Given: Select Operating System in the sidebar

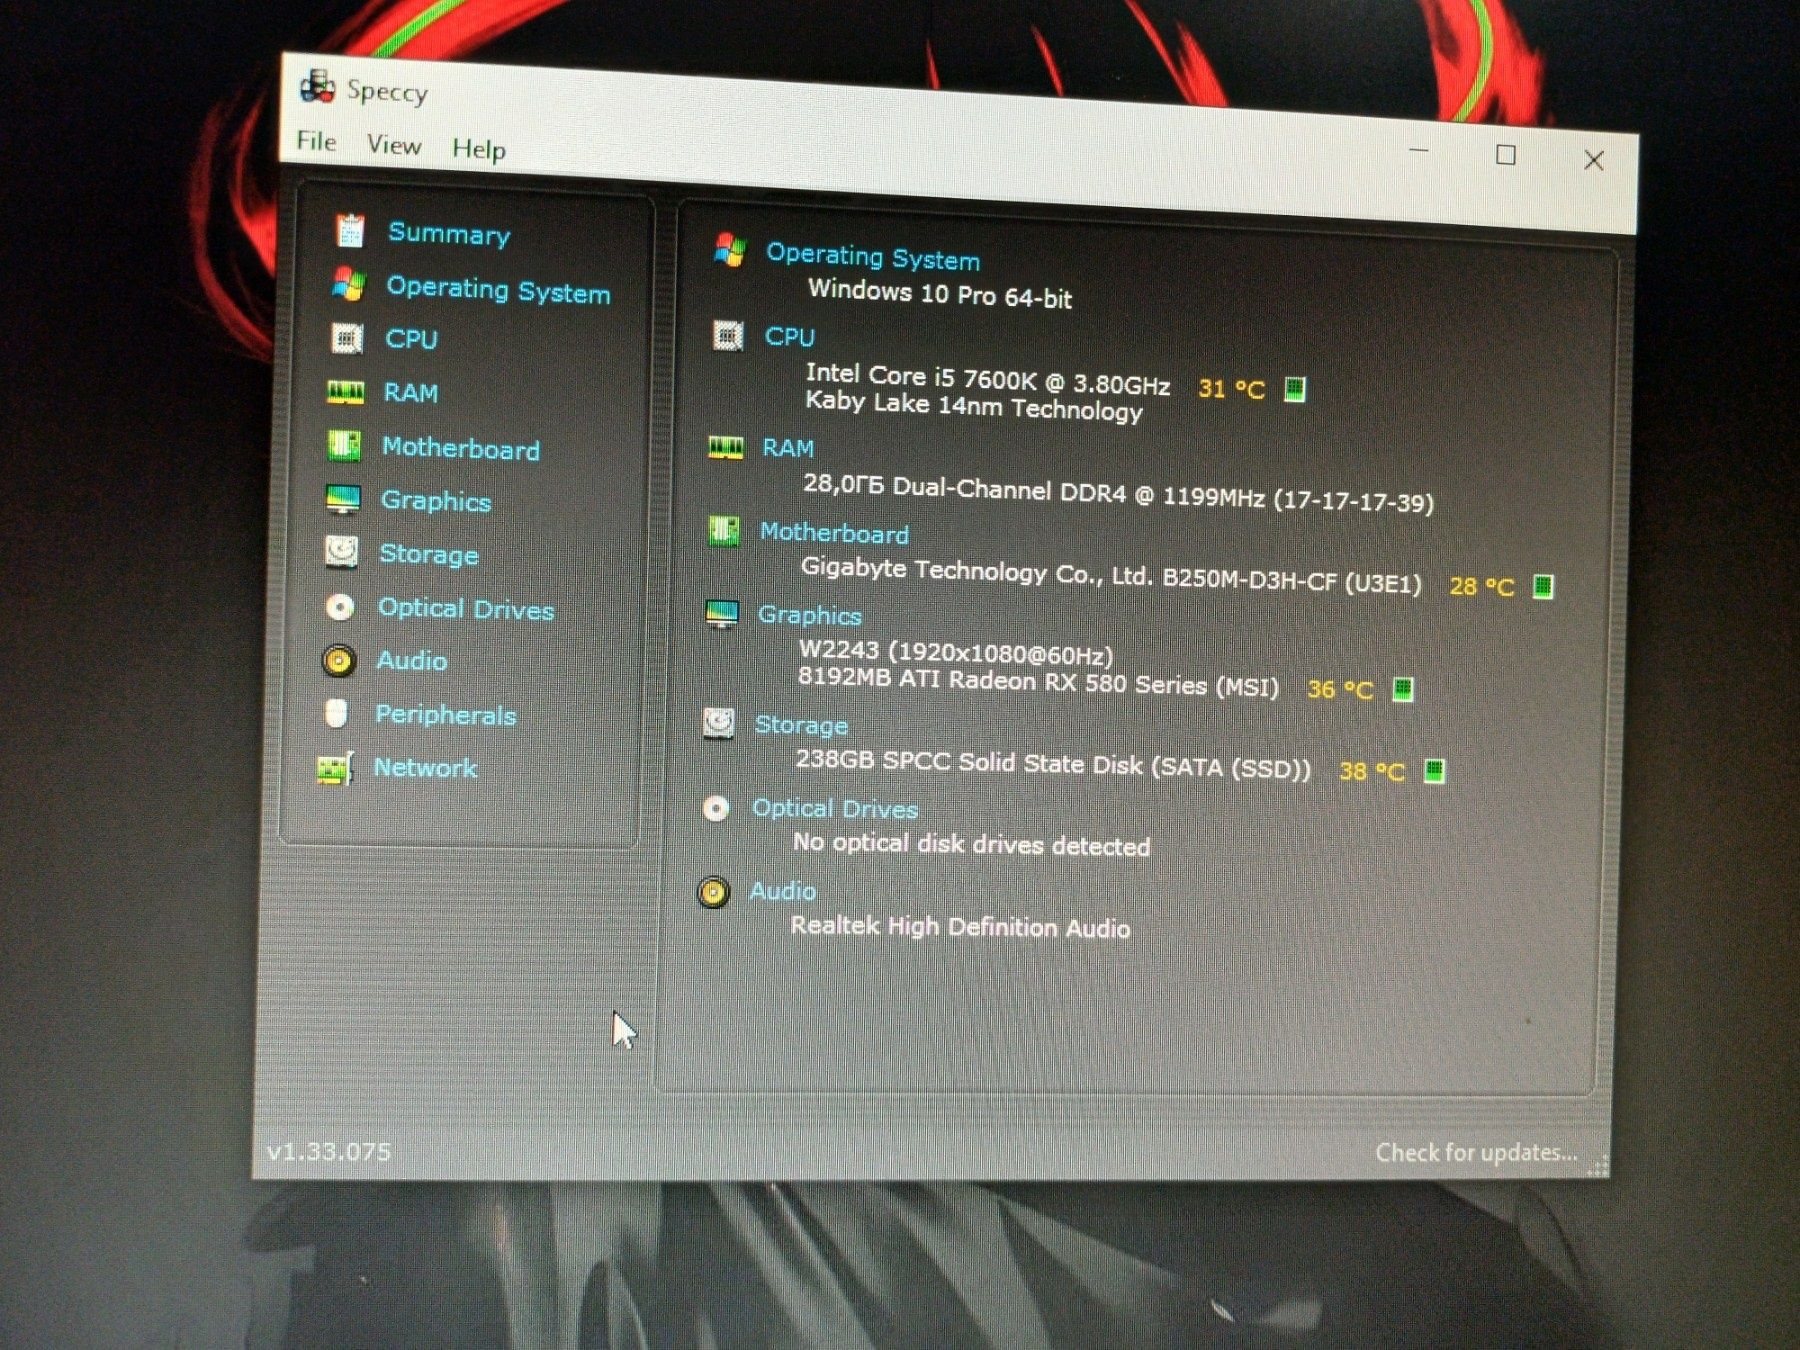Looking at the screenshot, I should [x=498, y=291].
